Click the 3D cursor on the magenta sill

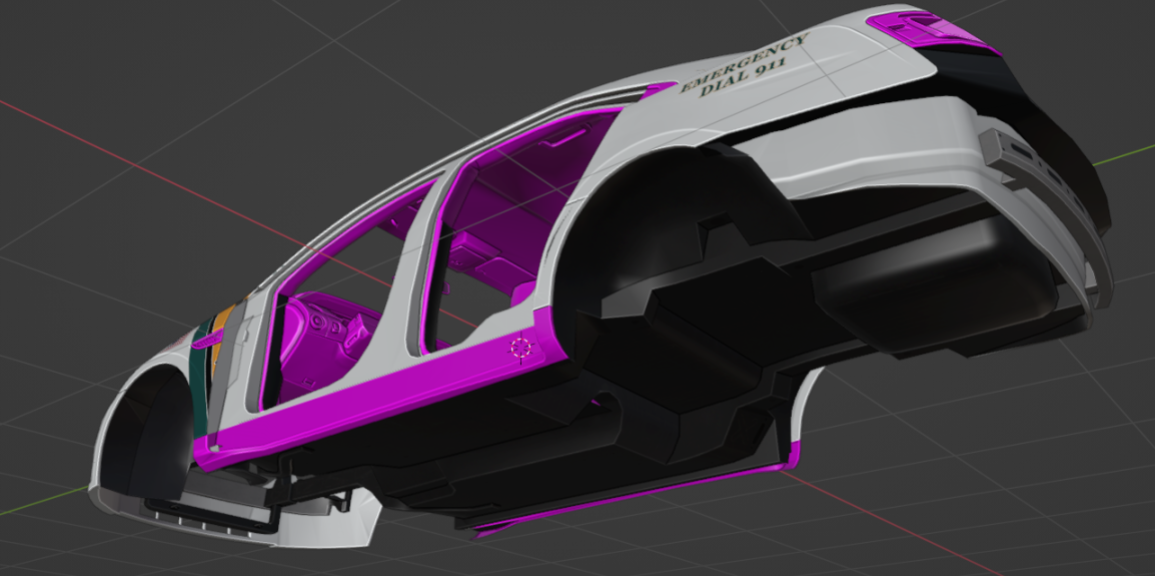pyautogui.click(x=521, y=349)
